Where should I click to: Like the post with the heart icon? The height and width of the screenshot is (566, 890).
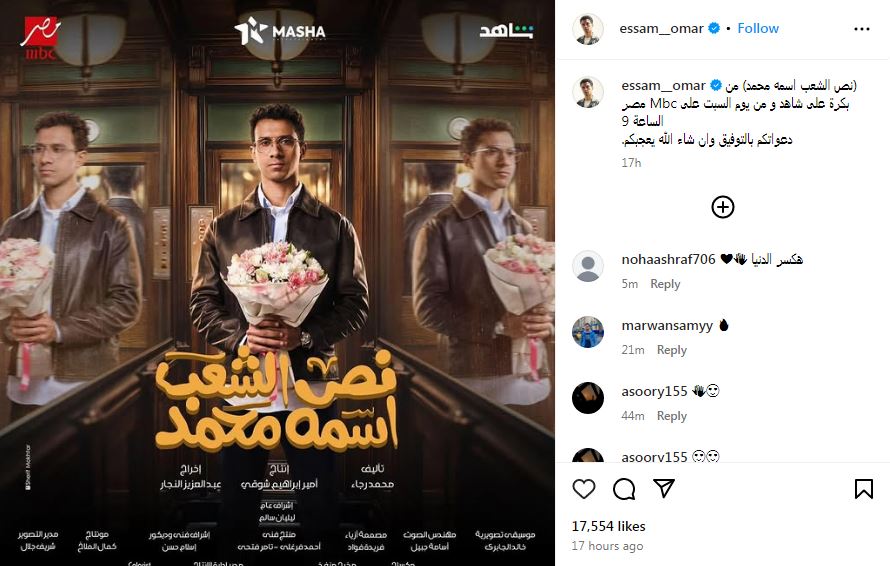[x=583, y=489]
